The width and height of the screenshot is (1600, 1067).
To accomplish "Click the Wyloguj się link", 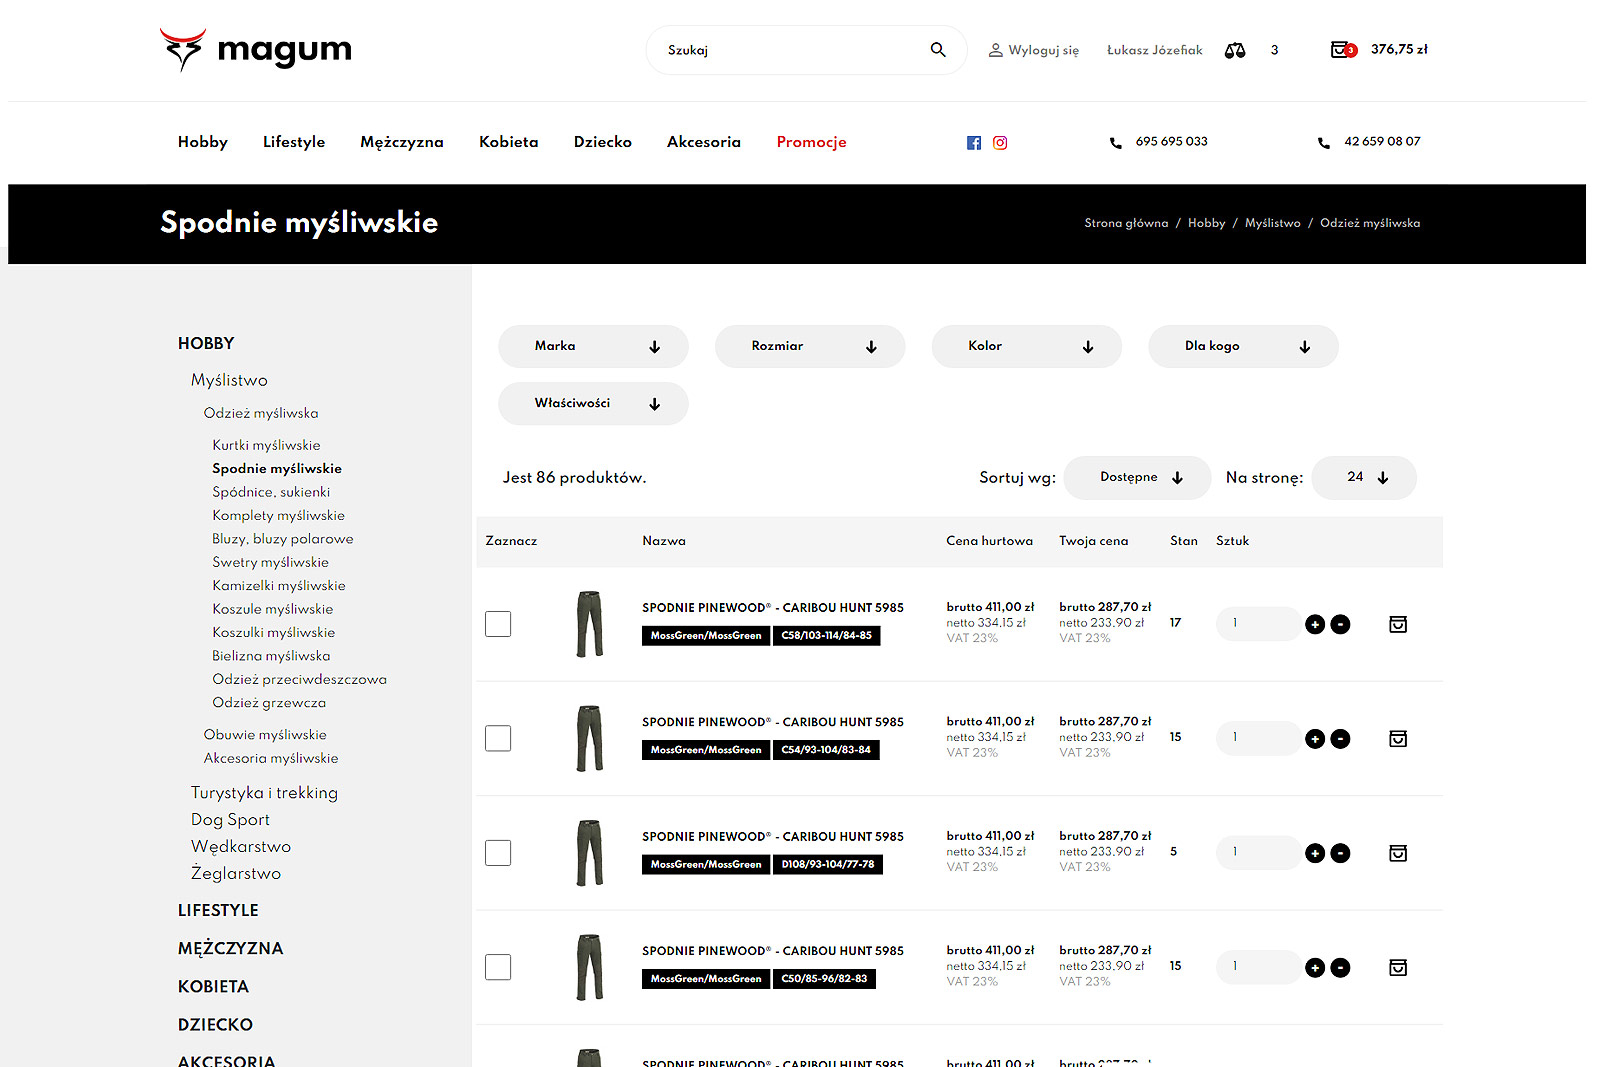I will [x=1043, y=50].
